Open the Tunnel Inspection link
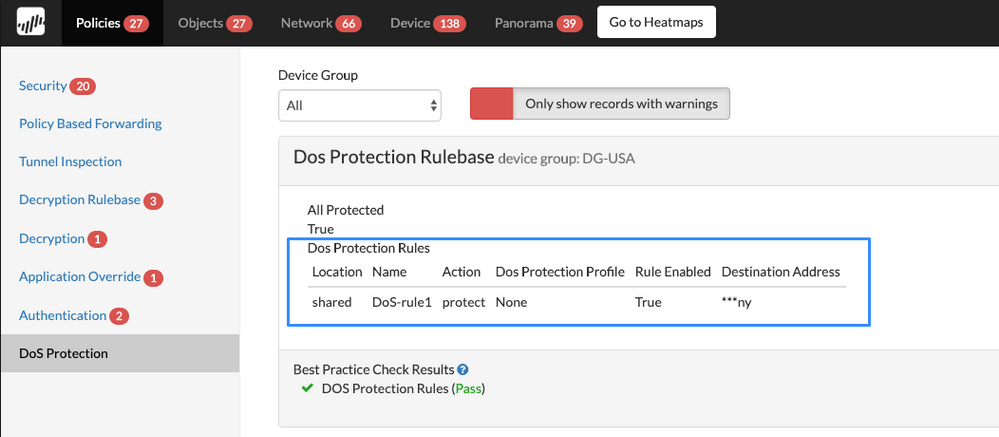Image resolution: width=999 pixels, height=437 pixels. click(x=70, y=162)
